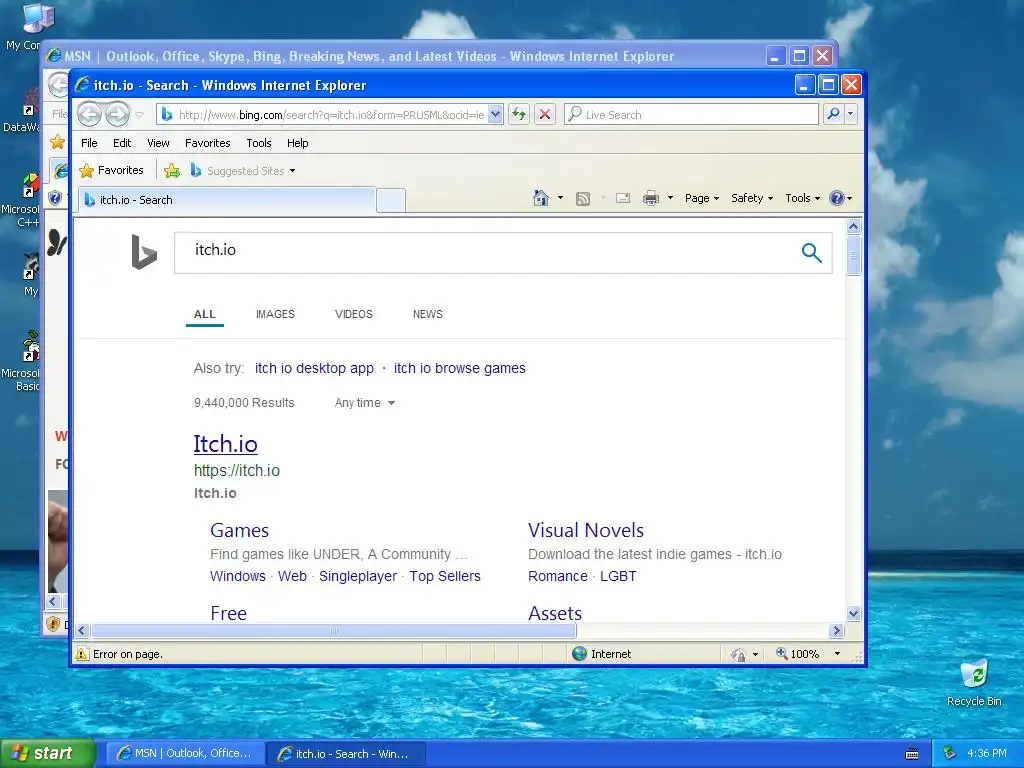Screen dimensions: 1024x768
Task: Open the 100% zoom level dropdown arrow
Action: point(837,654)
